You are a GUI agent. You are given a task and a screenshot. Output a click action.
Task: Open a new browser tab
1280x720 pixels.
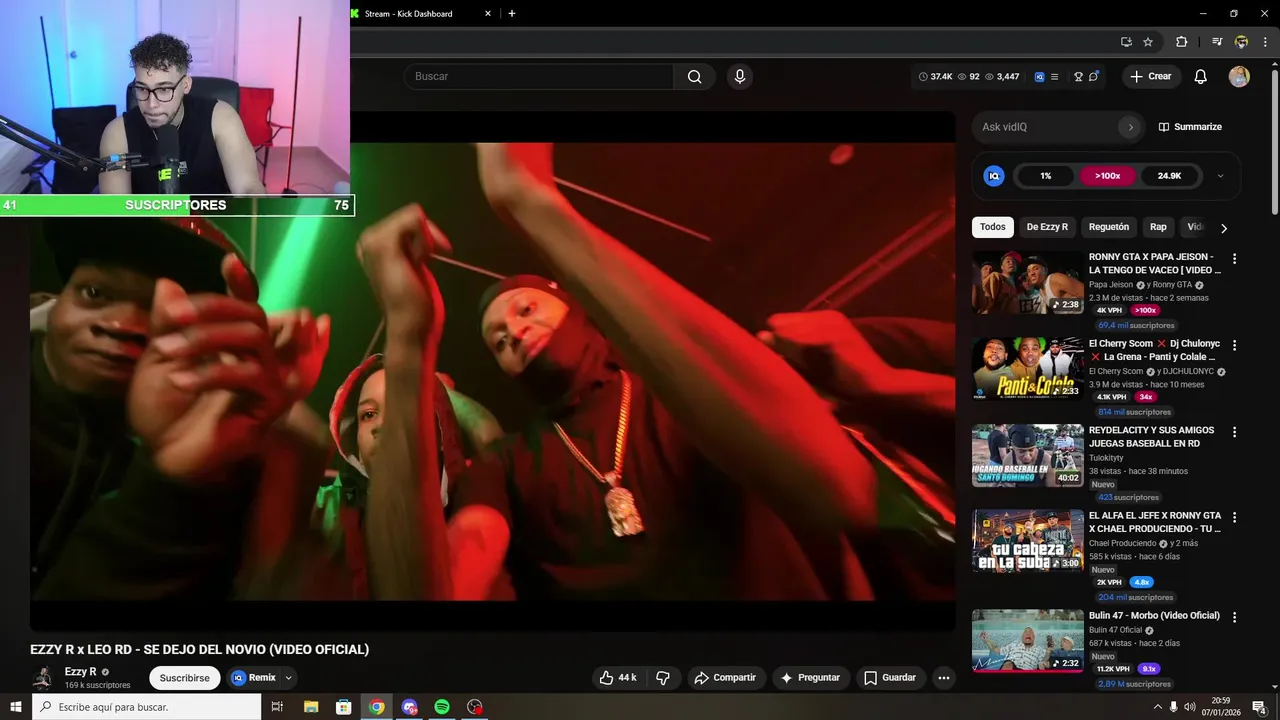tap(512, 14)
